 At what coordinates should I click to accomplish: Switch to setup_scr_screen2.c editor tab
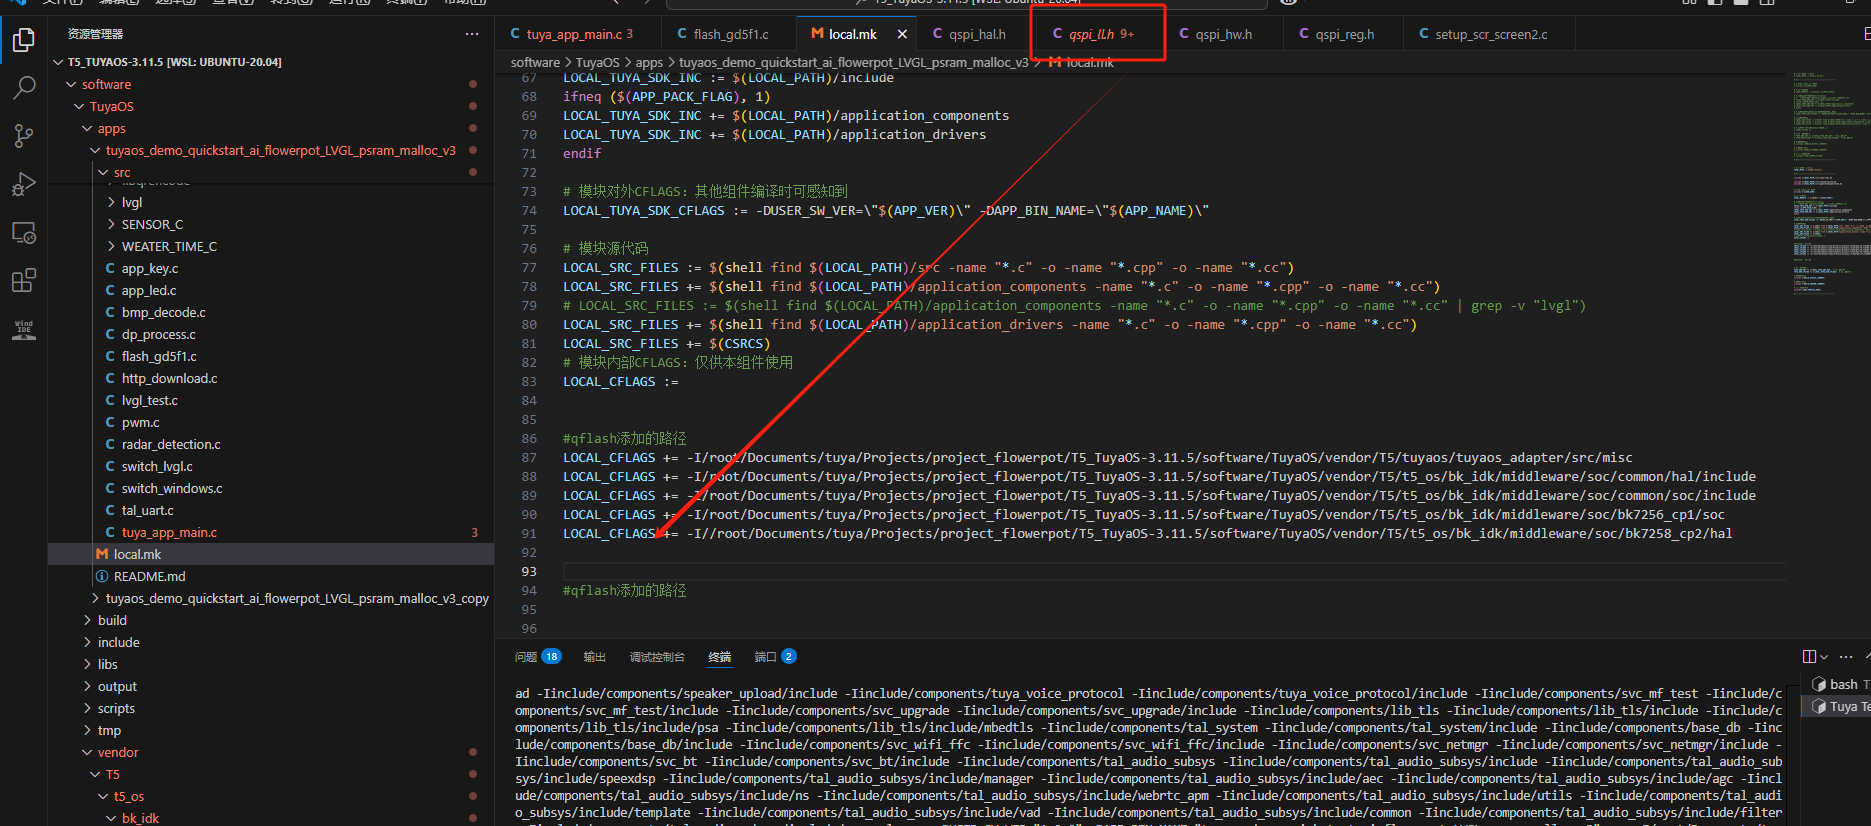coord(1489,34)
